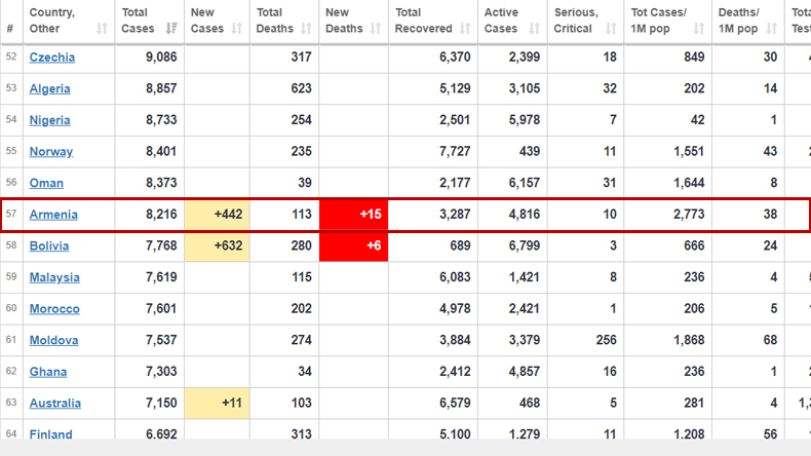Open the Malaysia country link
811x456 pixels.
click(x=54, y=278)
